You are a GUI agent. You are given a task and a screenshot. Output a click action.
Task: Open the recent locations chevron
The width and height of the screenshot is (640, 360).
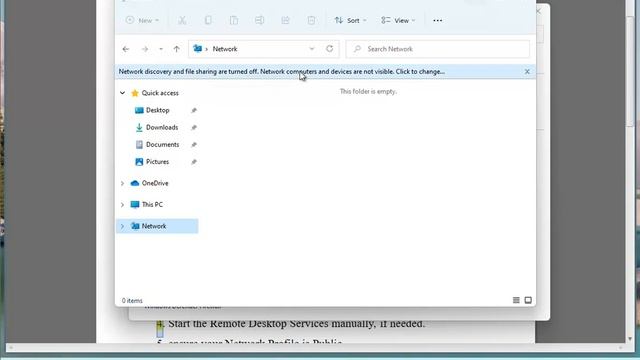pyautogui.click(x=161, y=49)
